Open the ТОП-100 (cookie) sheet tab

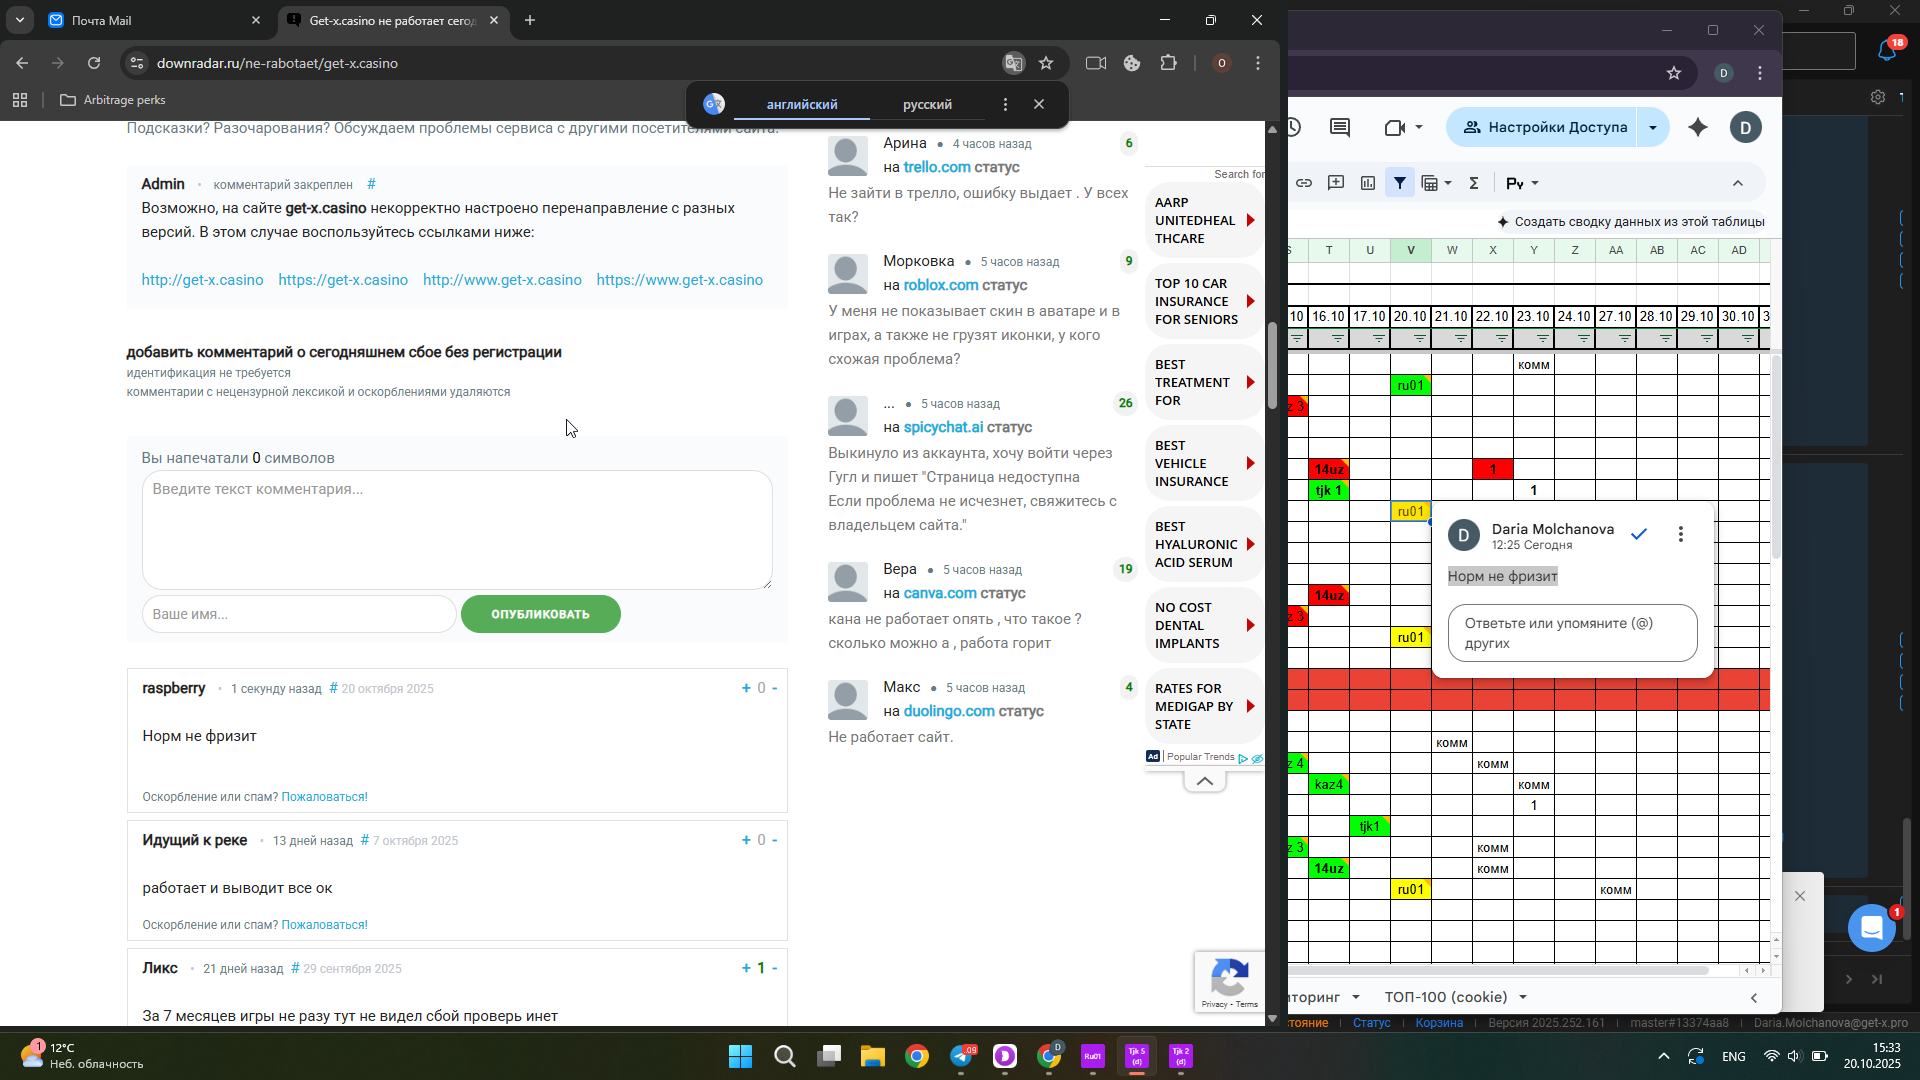(1445, 997)
